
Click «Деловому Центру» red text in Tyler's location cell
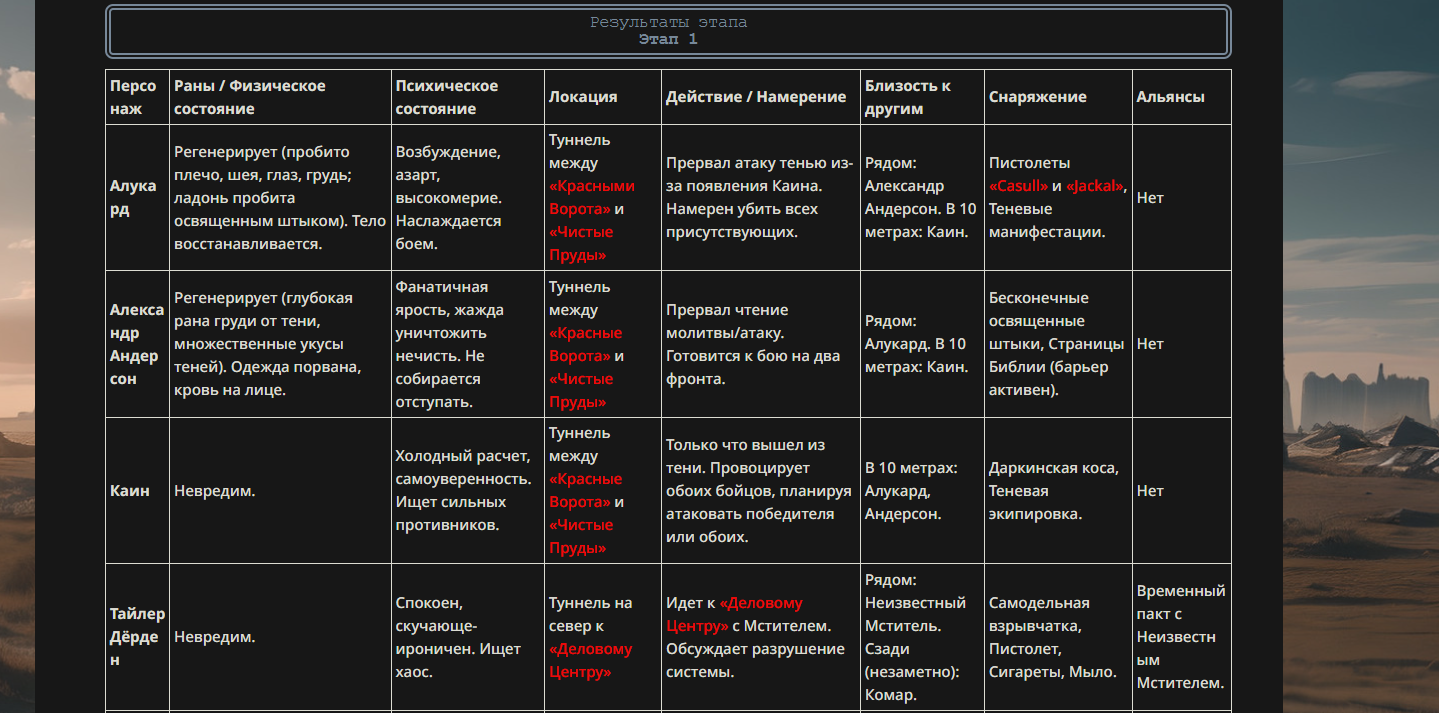[x=590, y=660]
